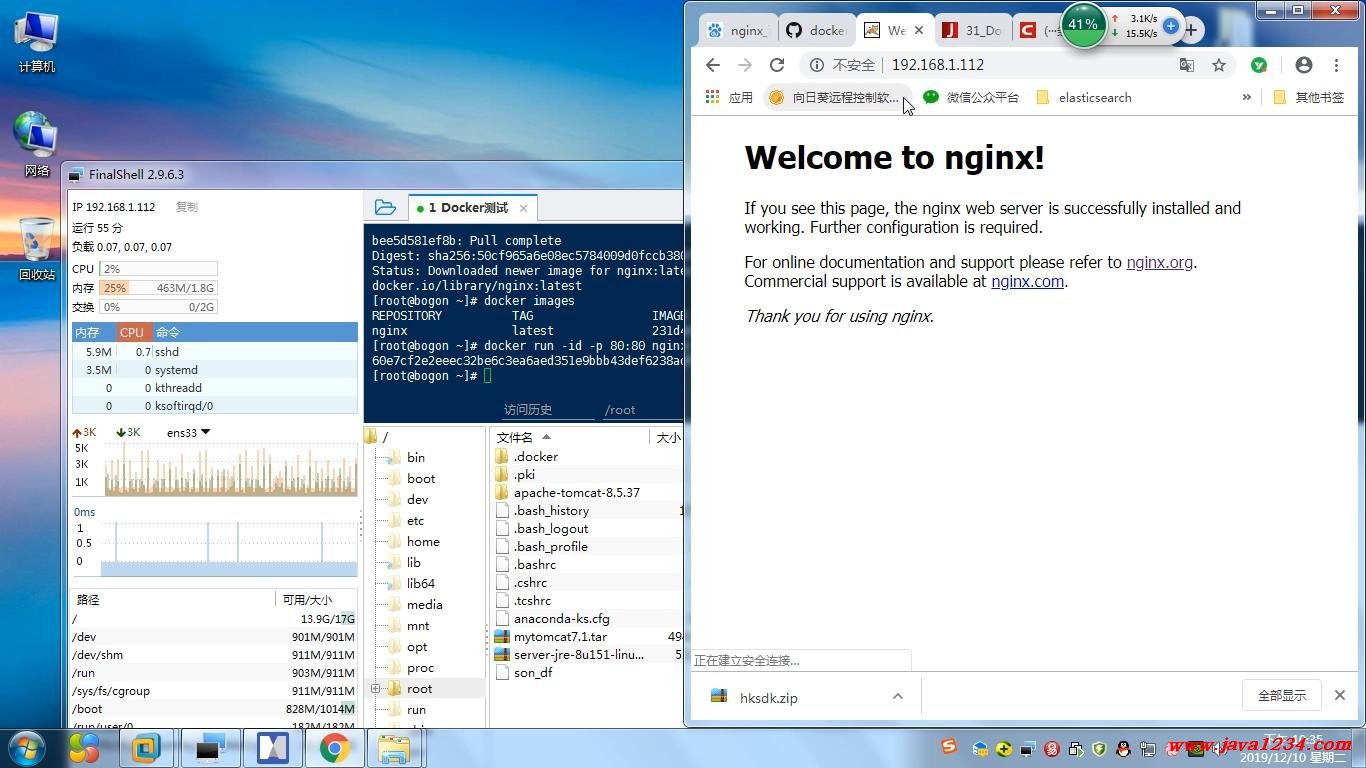The width and height of the screenshot is (1366, 768).
Task: Click the translate page icon in address bar
Action: click(x=1186, y=65)
